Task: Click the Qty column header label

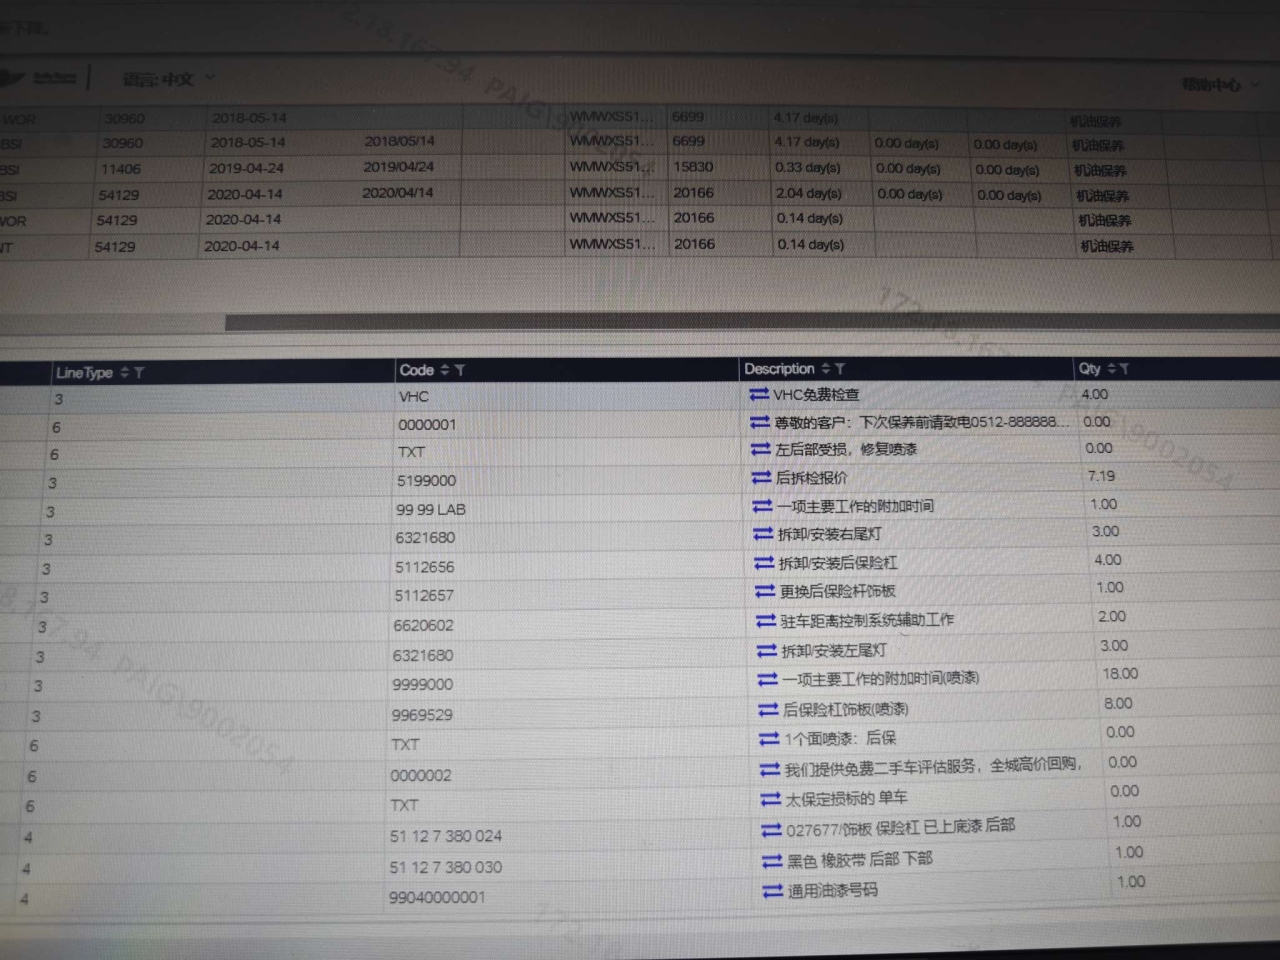Action: tap(1089, 369)
